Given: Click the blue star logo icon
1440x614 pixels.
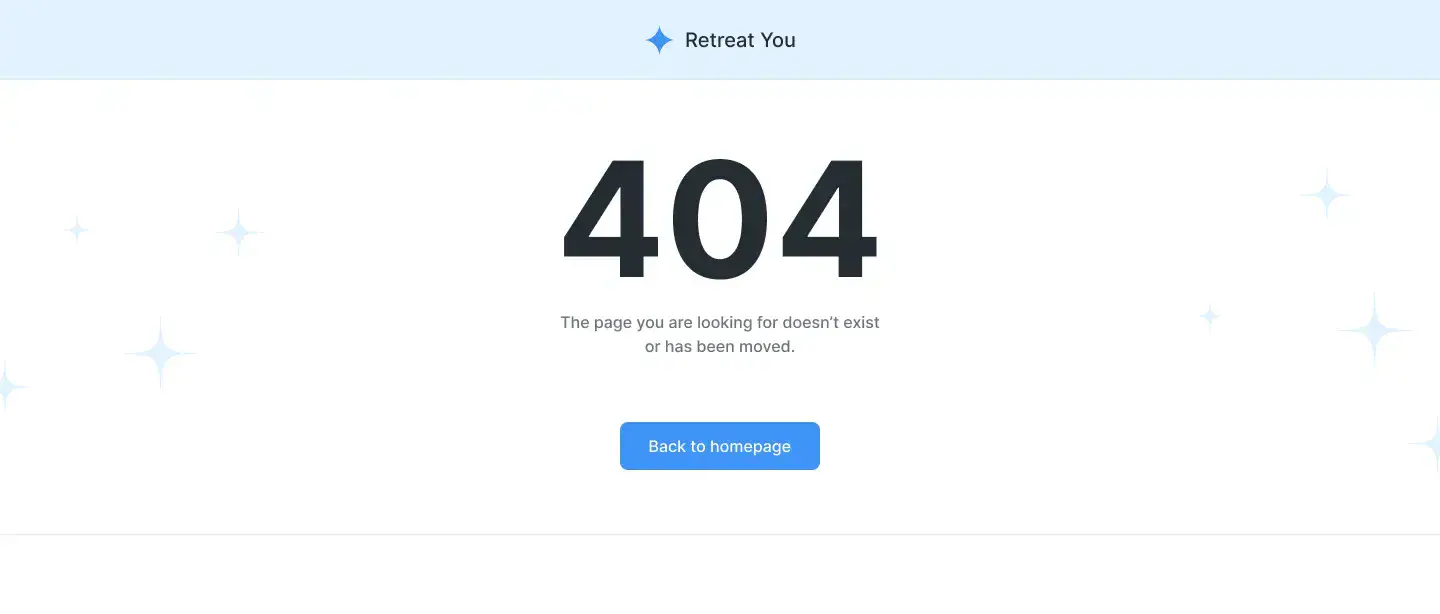Looking at the screenshot, I should (659, 40).
